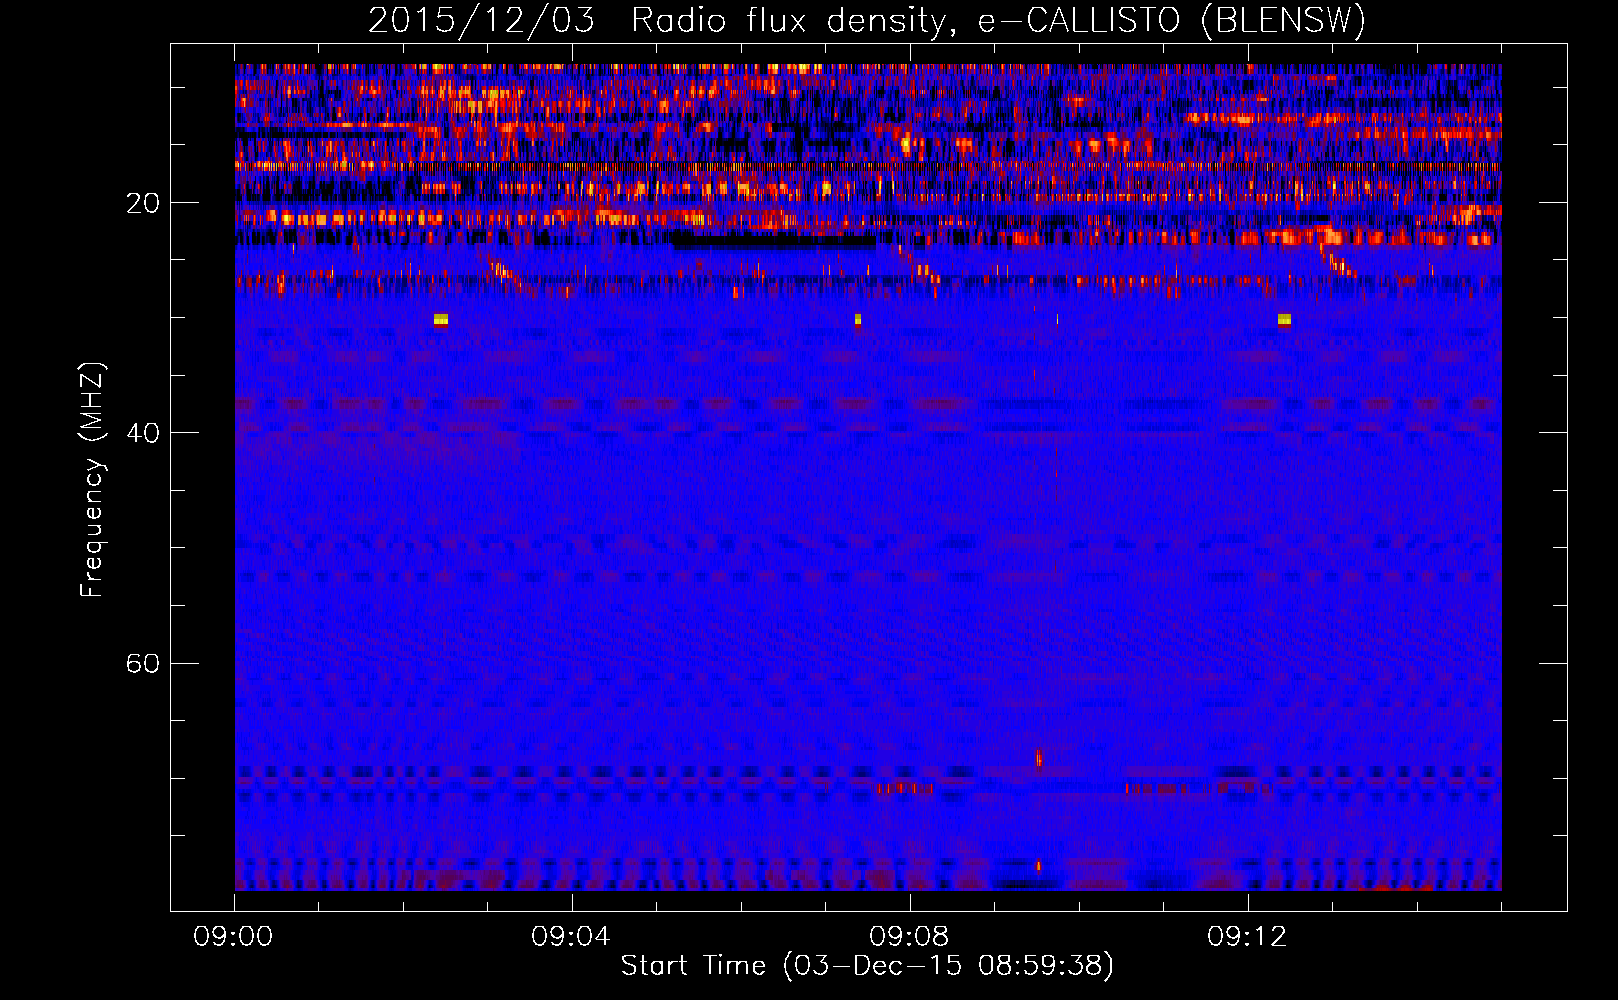Click the "Frequency (MHZ)" axis label

pos(92,480)
